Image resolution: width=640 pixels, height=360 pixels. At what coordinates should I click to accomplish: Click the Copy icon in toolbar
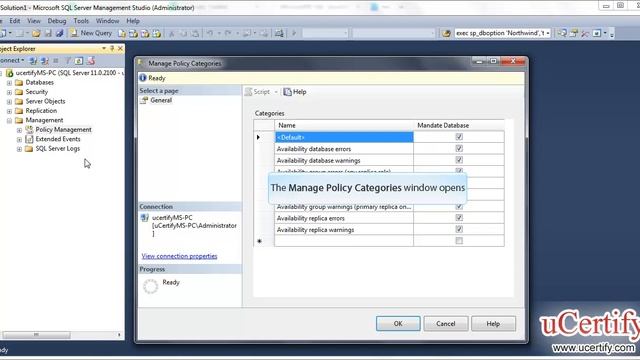[183, 33]
